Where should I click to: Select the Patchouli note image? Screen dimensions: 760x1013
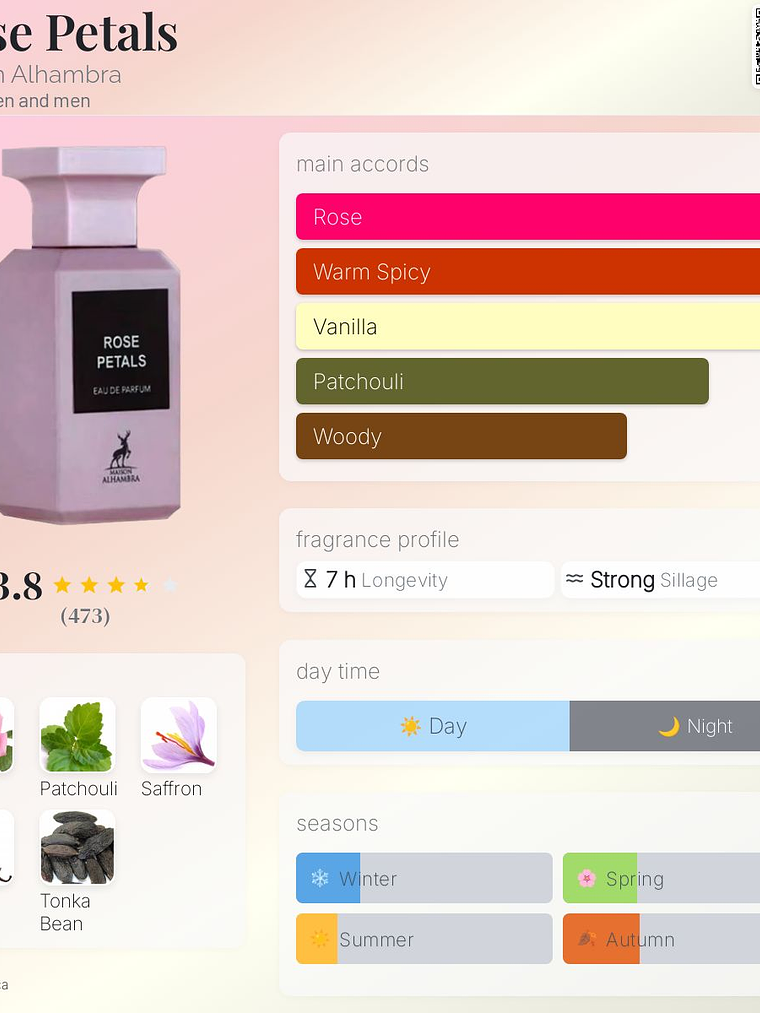pyautogui.click(x=78, y=735)
